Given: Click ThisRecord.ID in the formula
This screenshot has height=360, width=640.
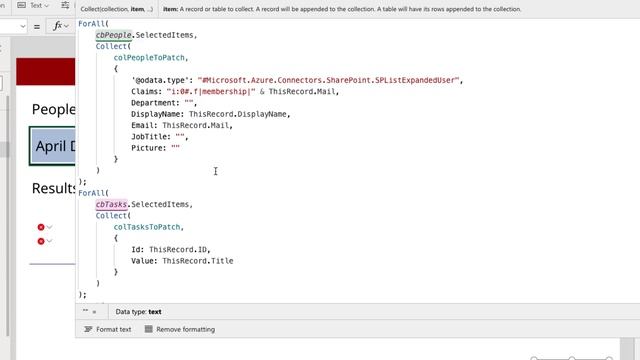Looking at the screenshot, I should pyautogui.click(x=178, y=249).
